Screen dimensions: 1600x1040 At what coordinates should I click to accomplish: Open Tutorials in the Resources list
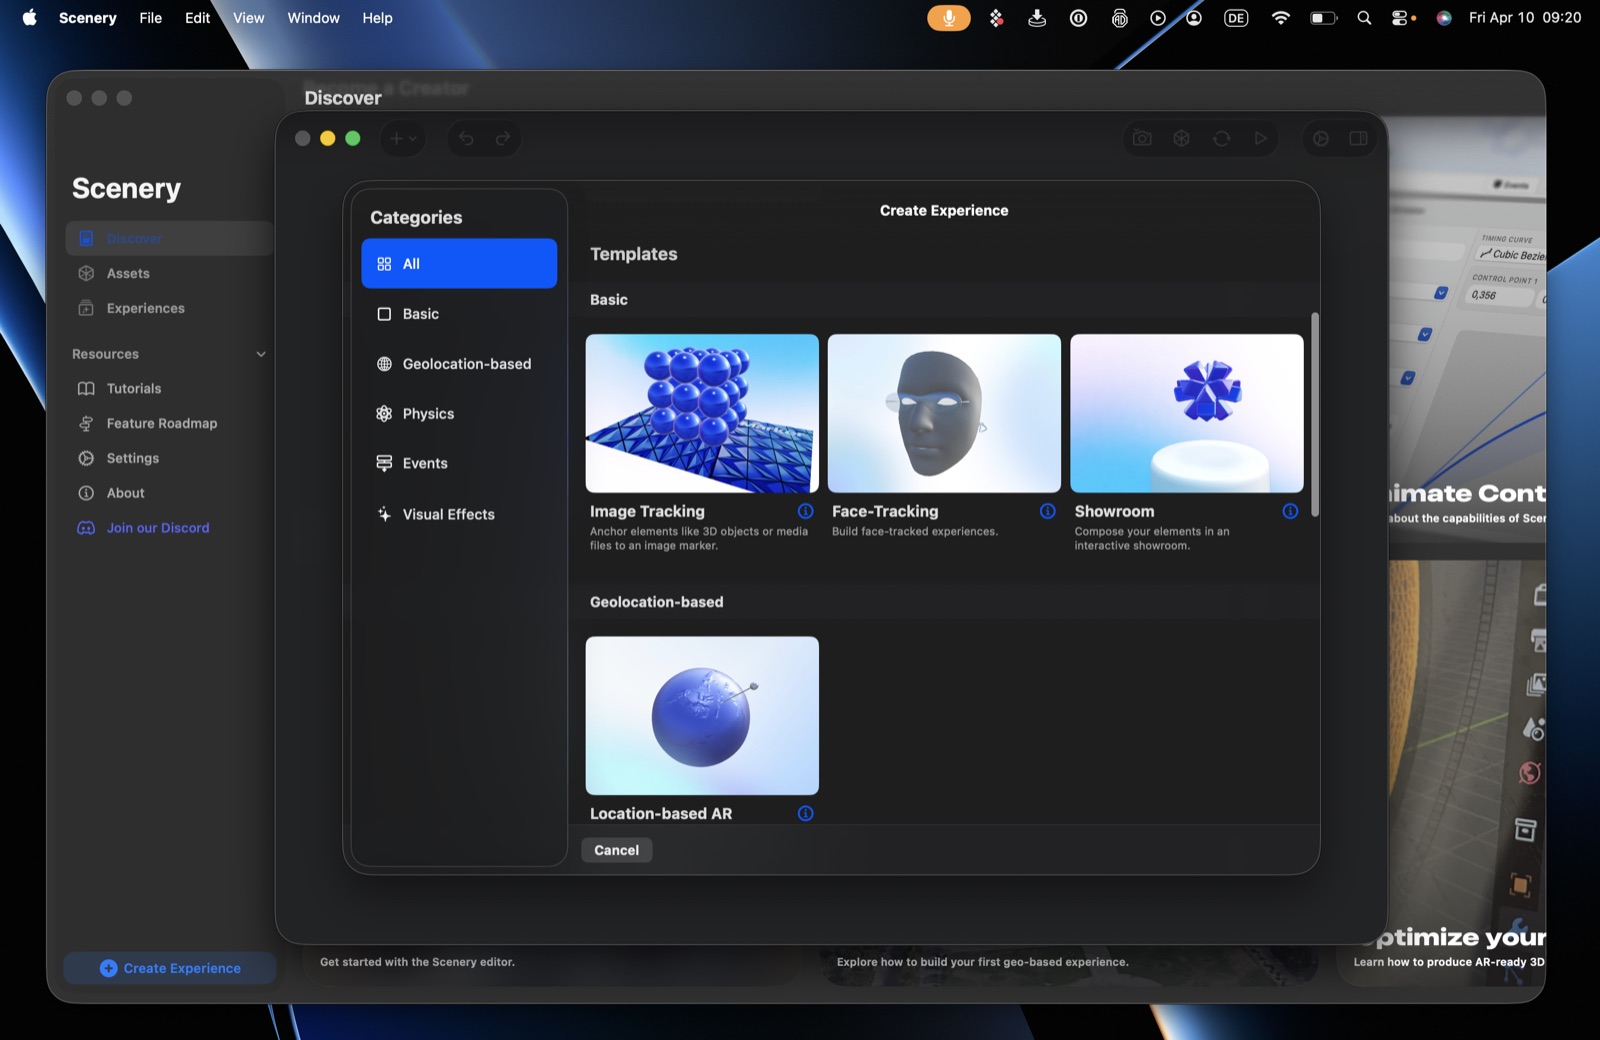pyautogui.click(x=169, y=388)
